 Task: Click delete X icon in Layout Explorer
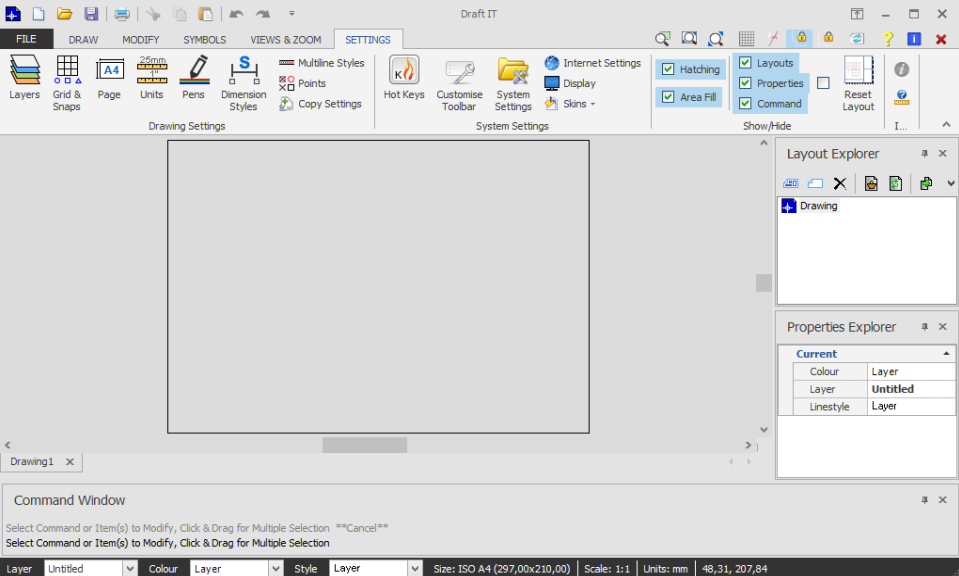[x=840, y=183]
